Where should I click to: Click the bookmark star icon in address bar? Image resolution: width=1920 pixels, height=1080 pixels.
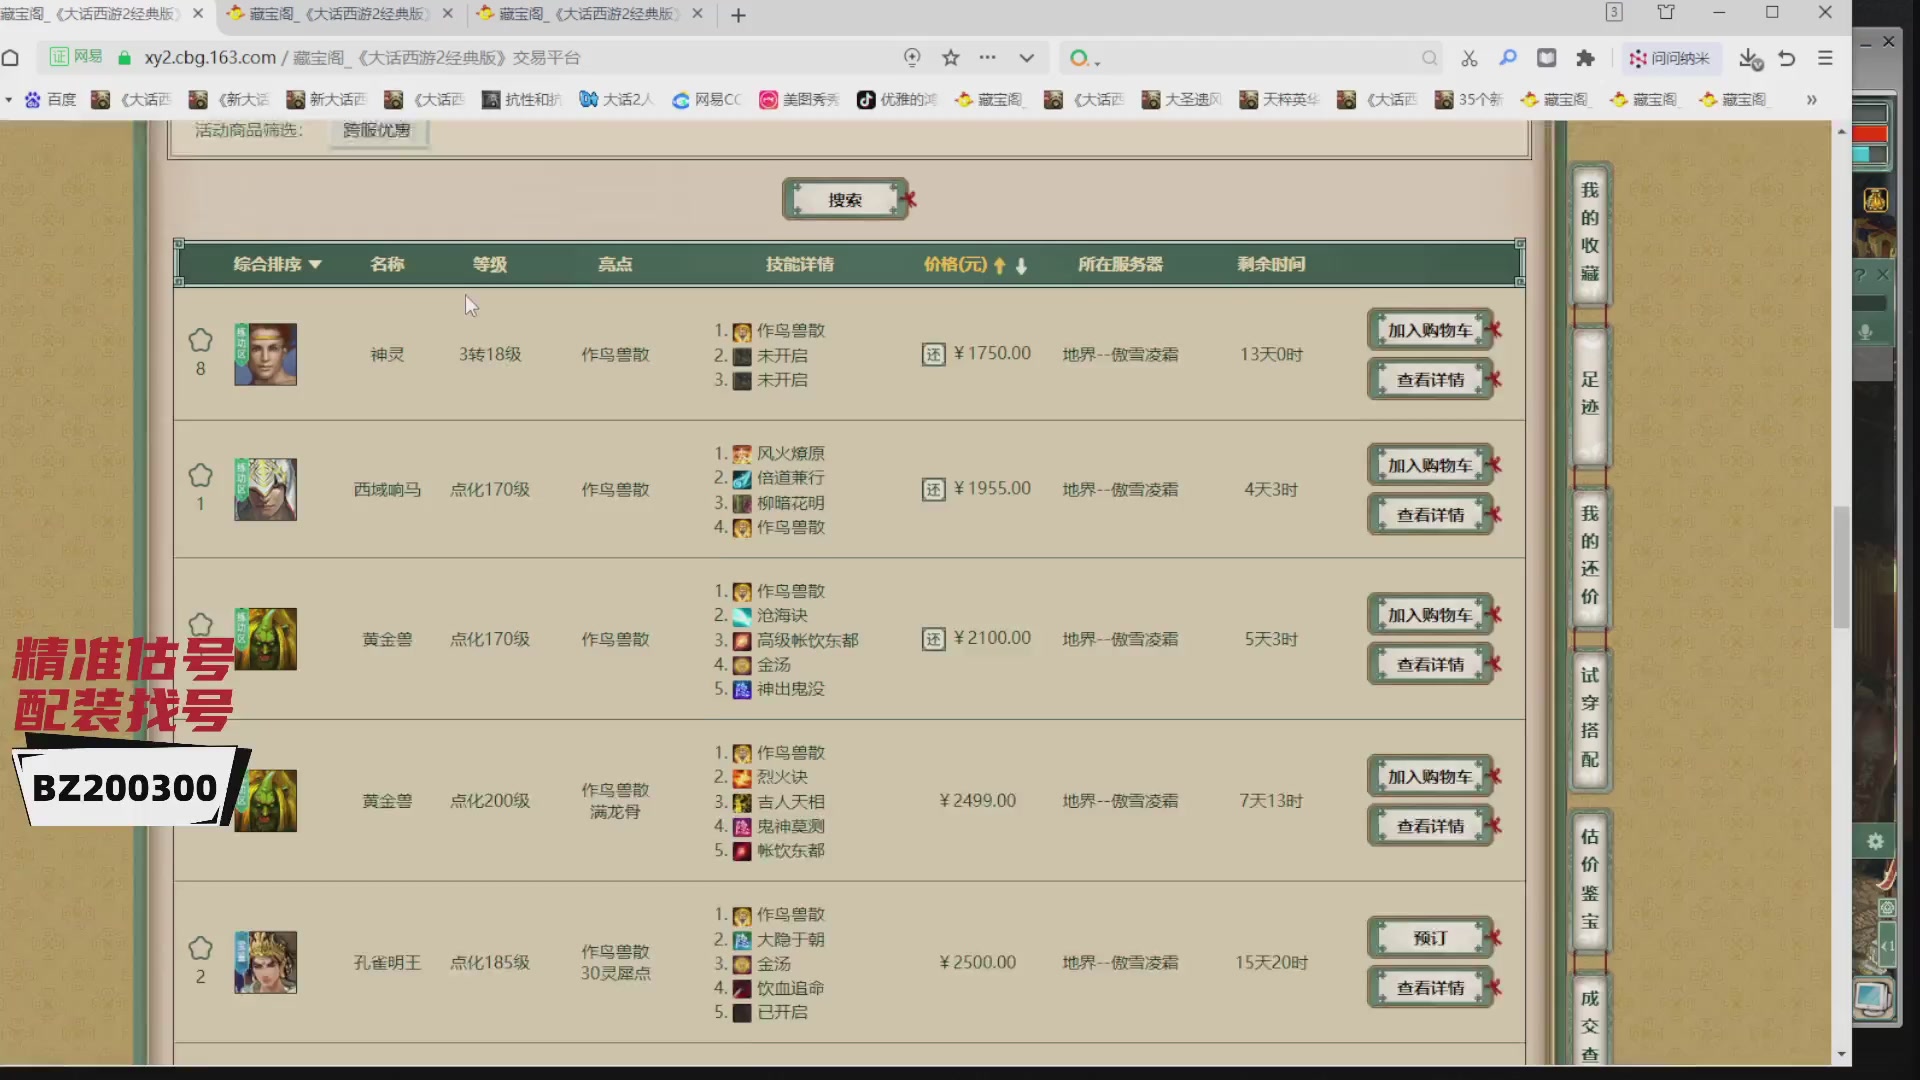[x=950, y=58]
